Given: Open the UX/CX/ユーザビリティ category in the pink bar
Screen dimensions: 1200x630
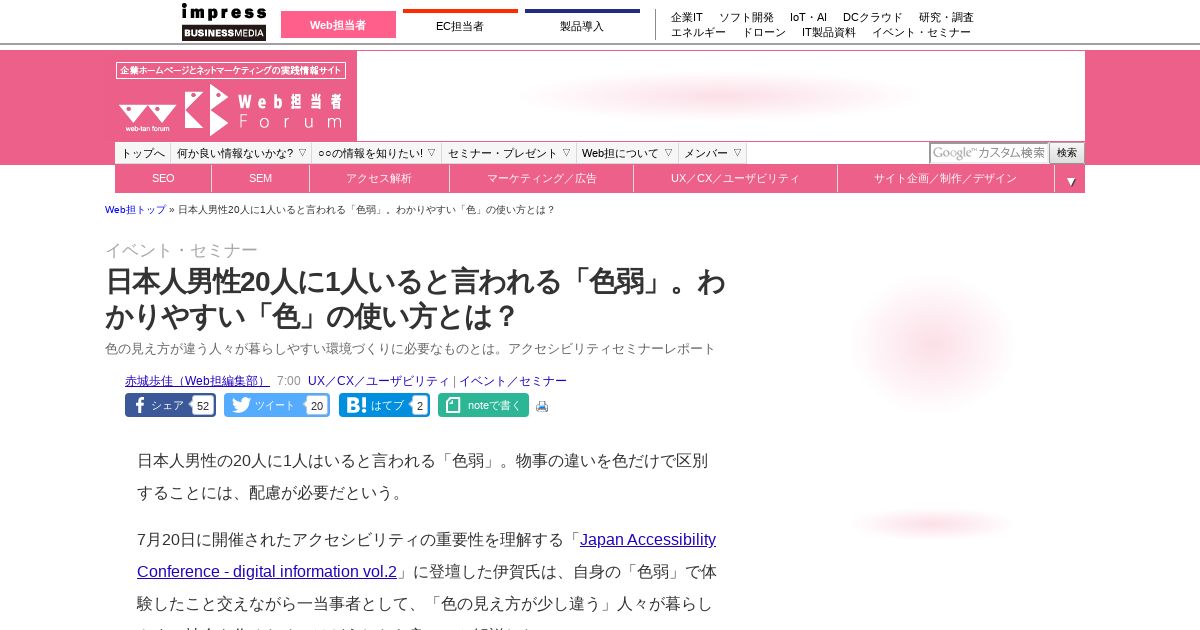Looking at the screenshot, I should click(x=735, y=179).
